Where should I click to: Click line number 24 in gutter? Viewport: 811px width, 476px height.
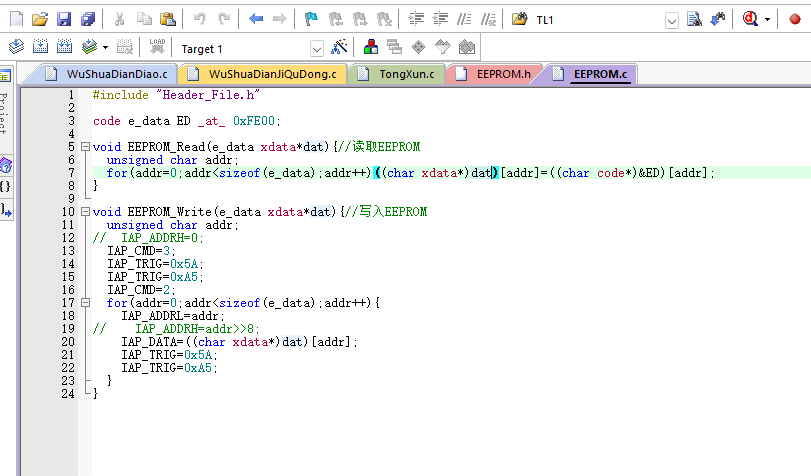(68, 394)
